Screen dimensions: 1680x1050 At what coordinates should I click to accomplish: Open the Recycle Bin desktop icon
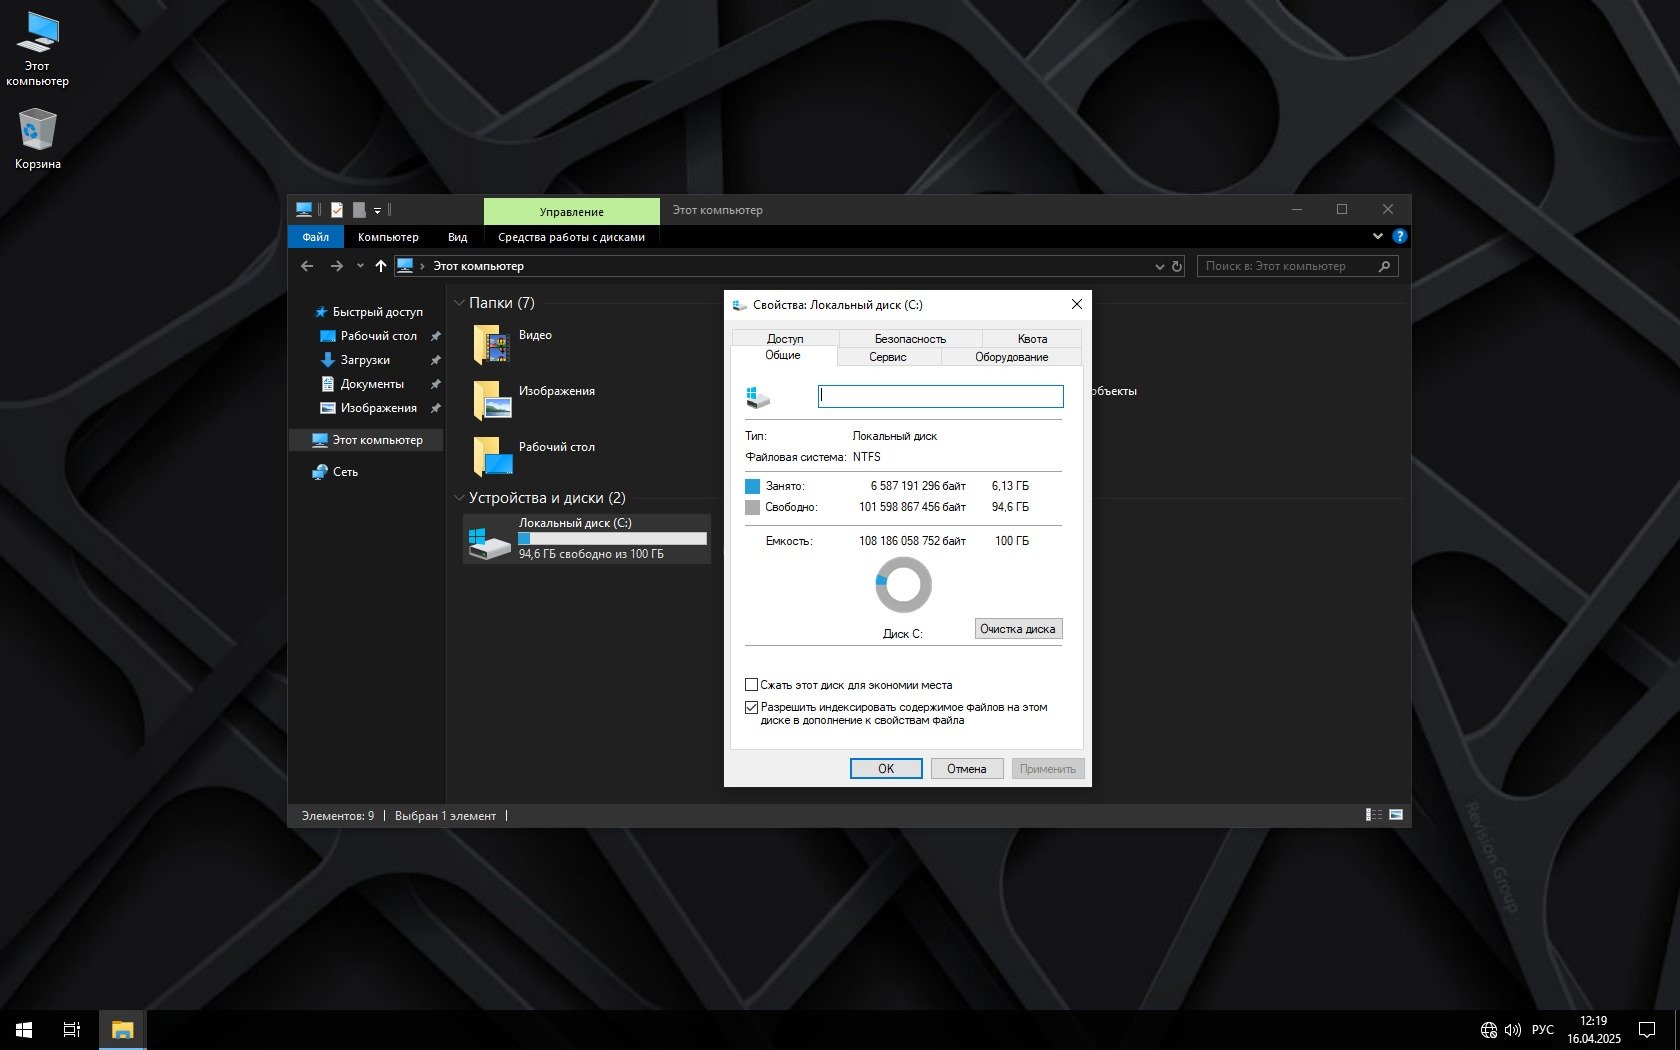tap(37, 131)
